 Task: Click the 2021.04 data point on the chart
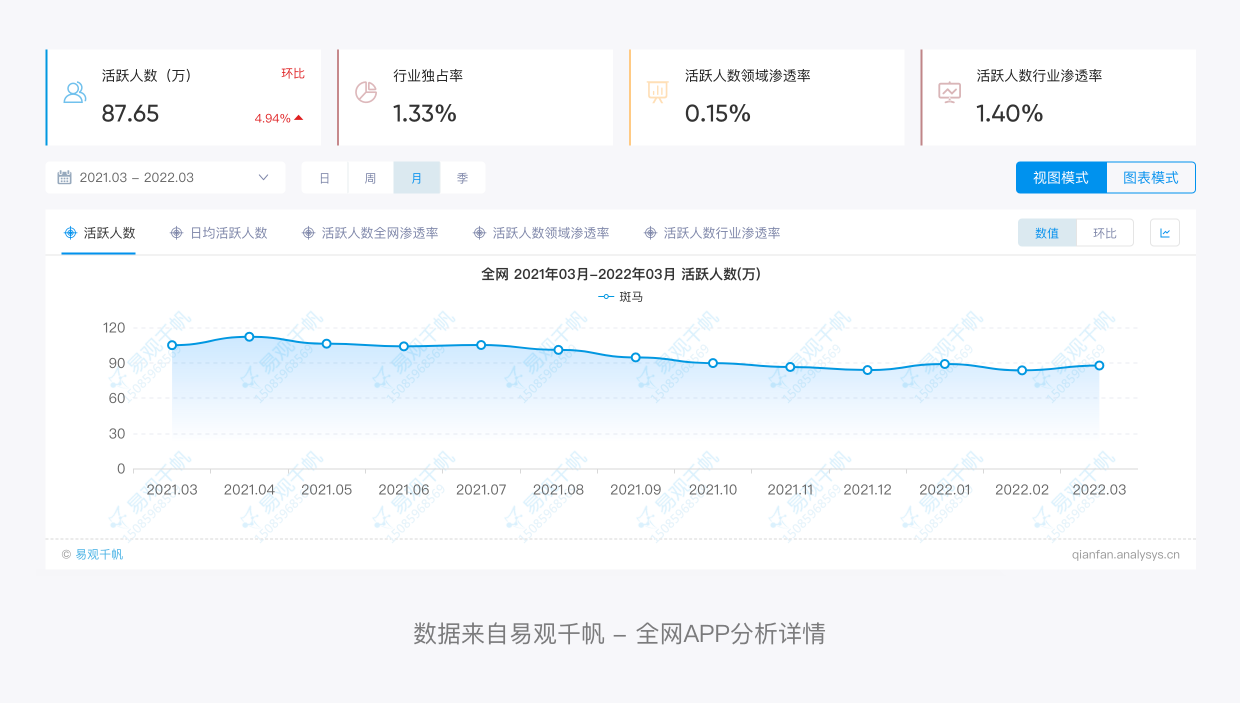point(248,337)
